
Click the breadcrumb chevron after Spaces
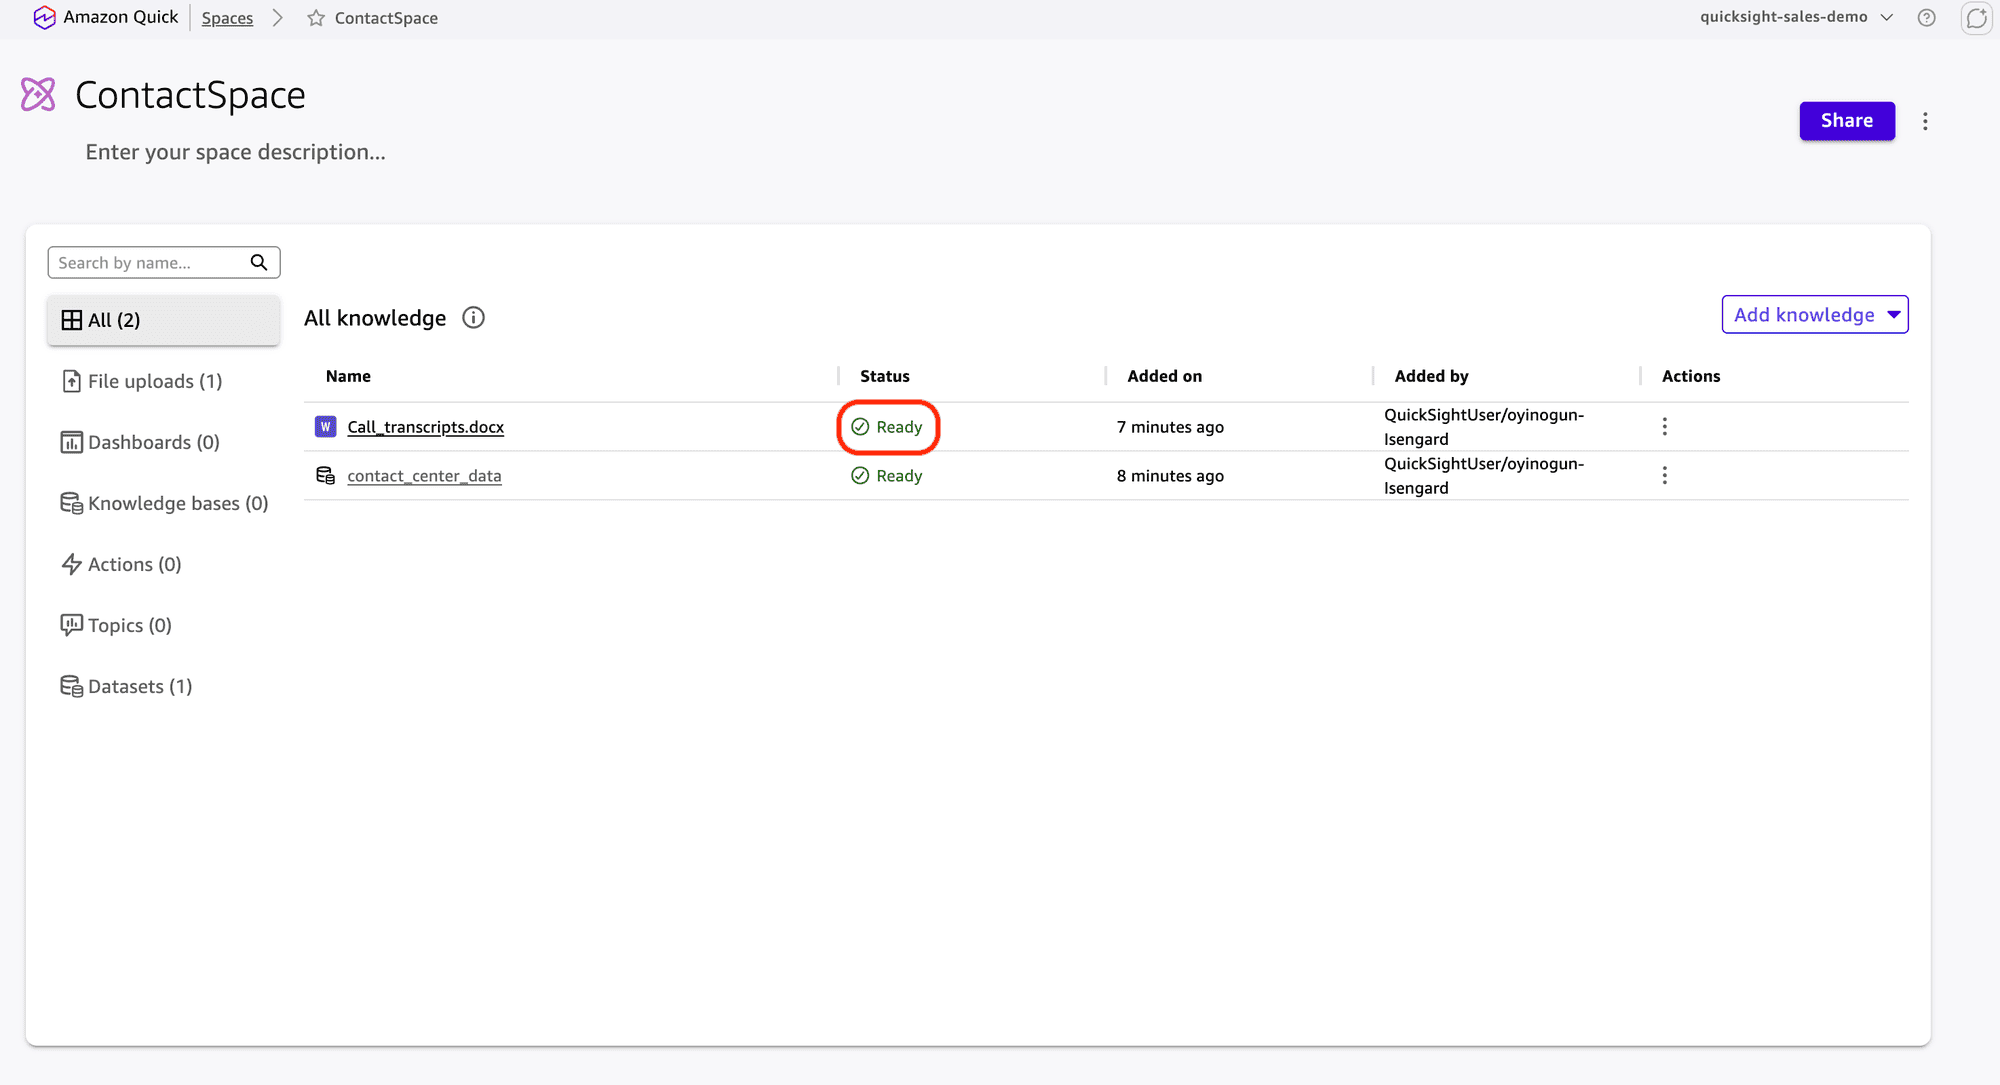(x=278, y=18)
